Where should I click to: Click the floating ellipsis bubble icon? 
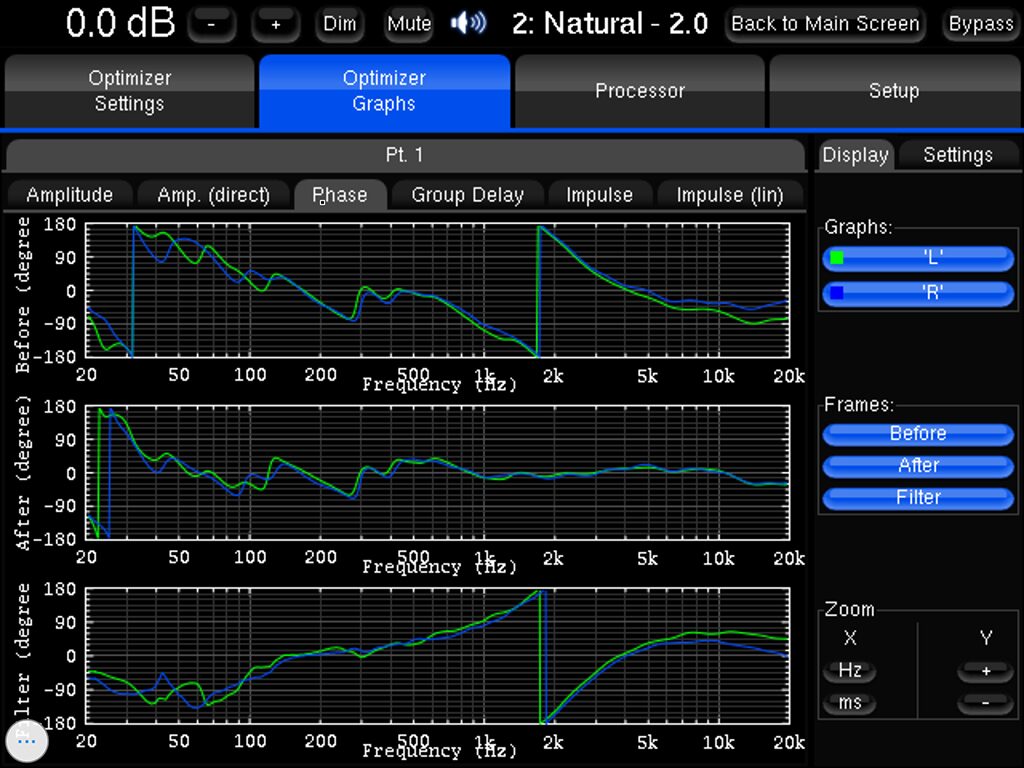pos(27,741)
